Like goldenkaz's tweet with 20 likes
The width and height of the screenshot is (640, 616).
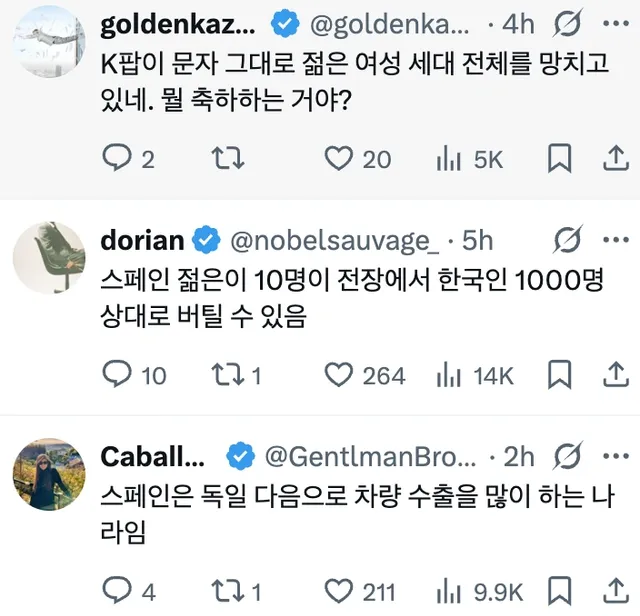click(340, 158)
